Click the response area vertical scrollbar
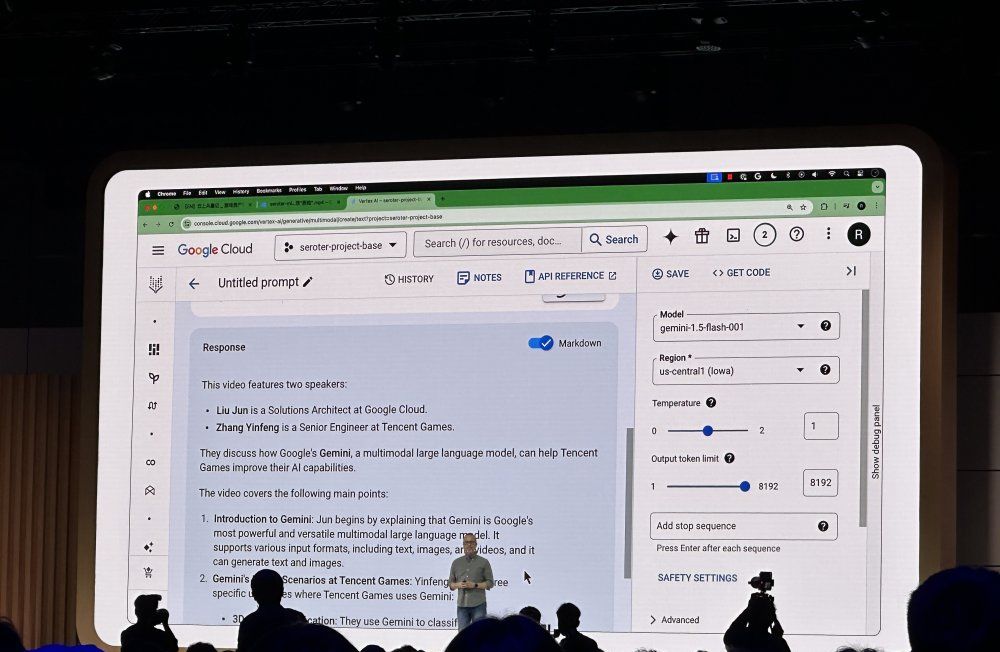This screenshot has width=1000, height=652. [629, 501]
